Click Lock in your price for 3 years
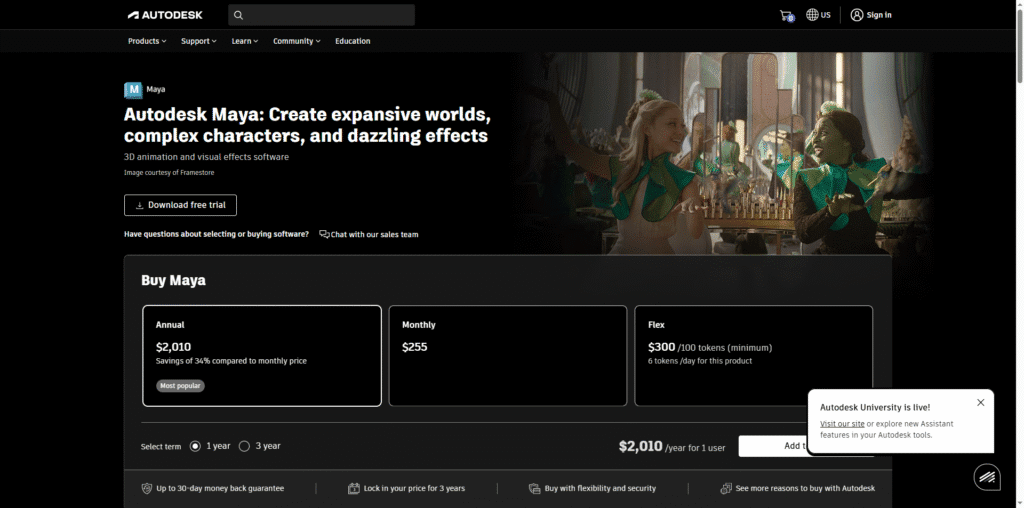This screenshot has width=1024, height=508. [414, 488]
